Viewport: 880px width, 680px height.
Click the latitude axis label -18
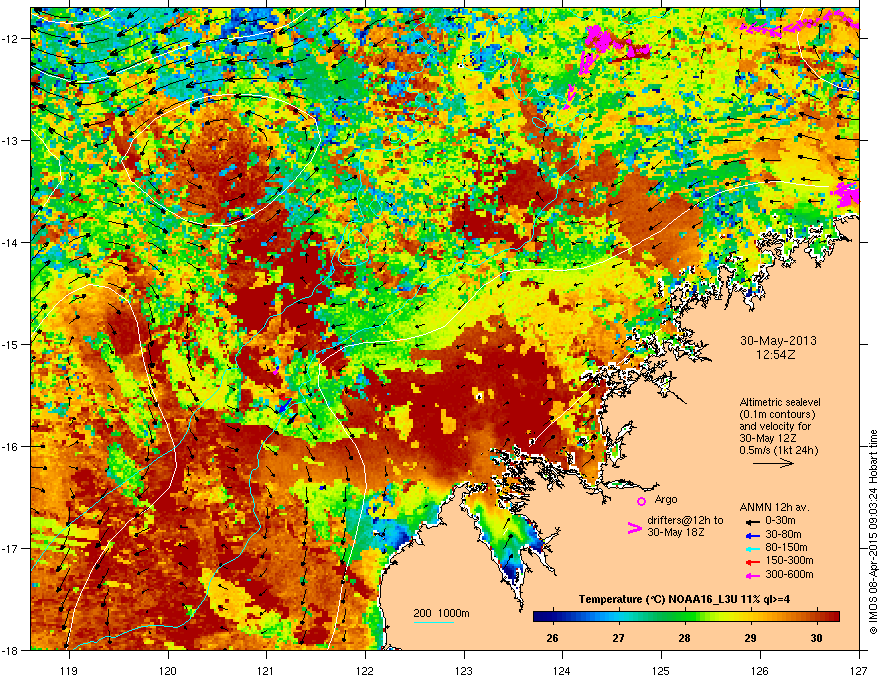[11, 650]
